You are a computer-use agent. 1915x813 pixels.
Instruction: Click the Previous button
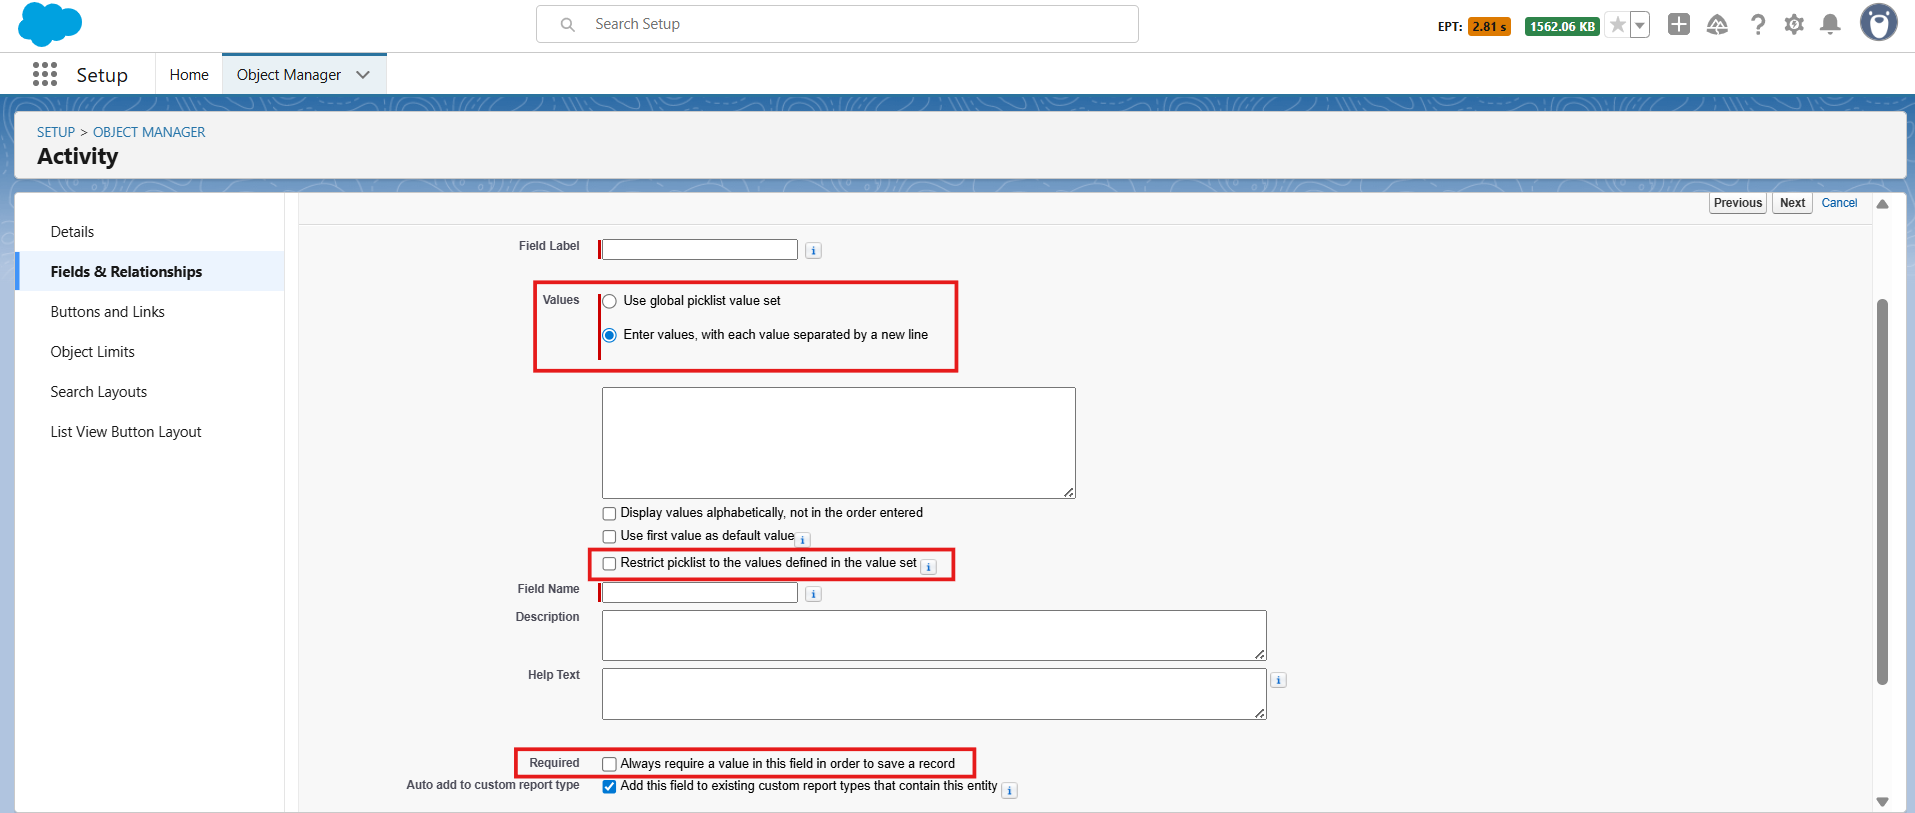[x=1738, y=203]
